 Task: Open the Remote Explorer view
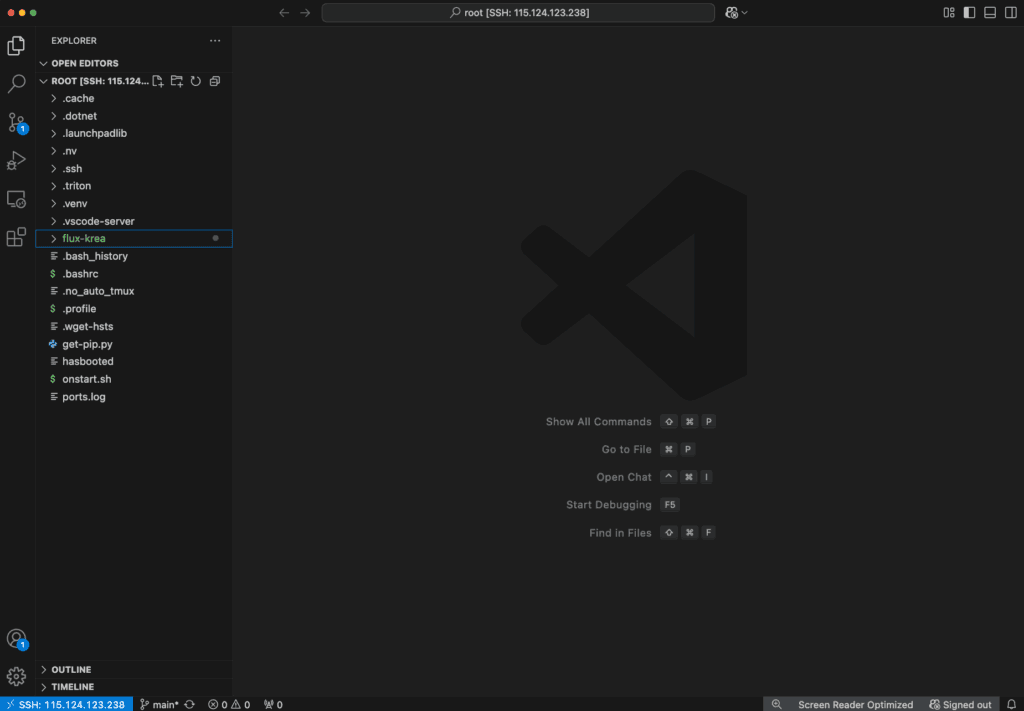[x=16, y=199]
